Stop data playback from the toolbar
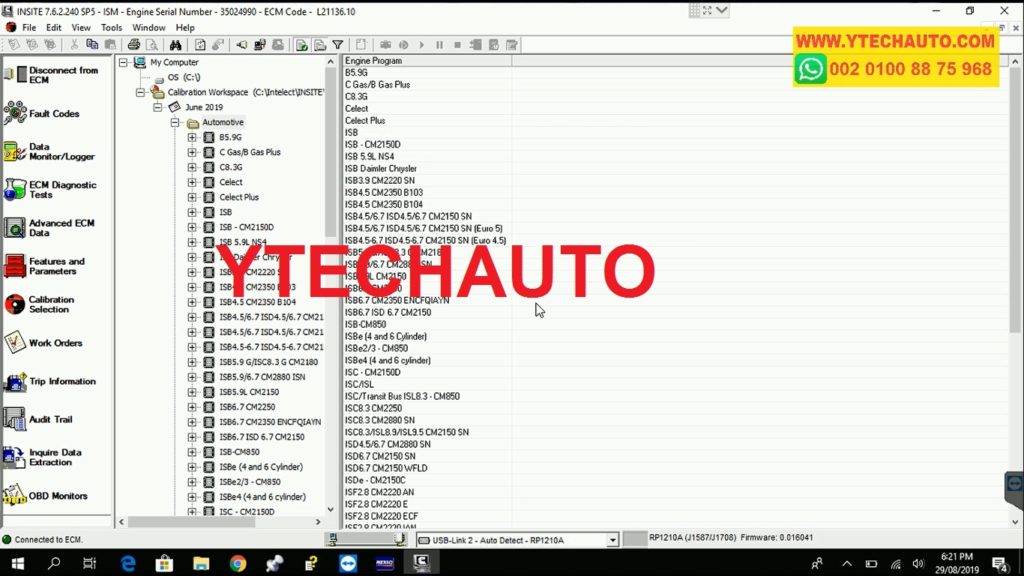The image size is (1024, 576). [458, 45]
